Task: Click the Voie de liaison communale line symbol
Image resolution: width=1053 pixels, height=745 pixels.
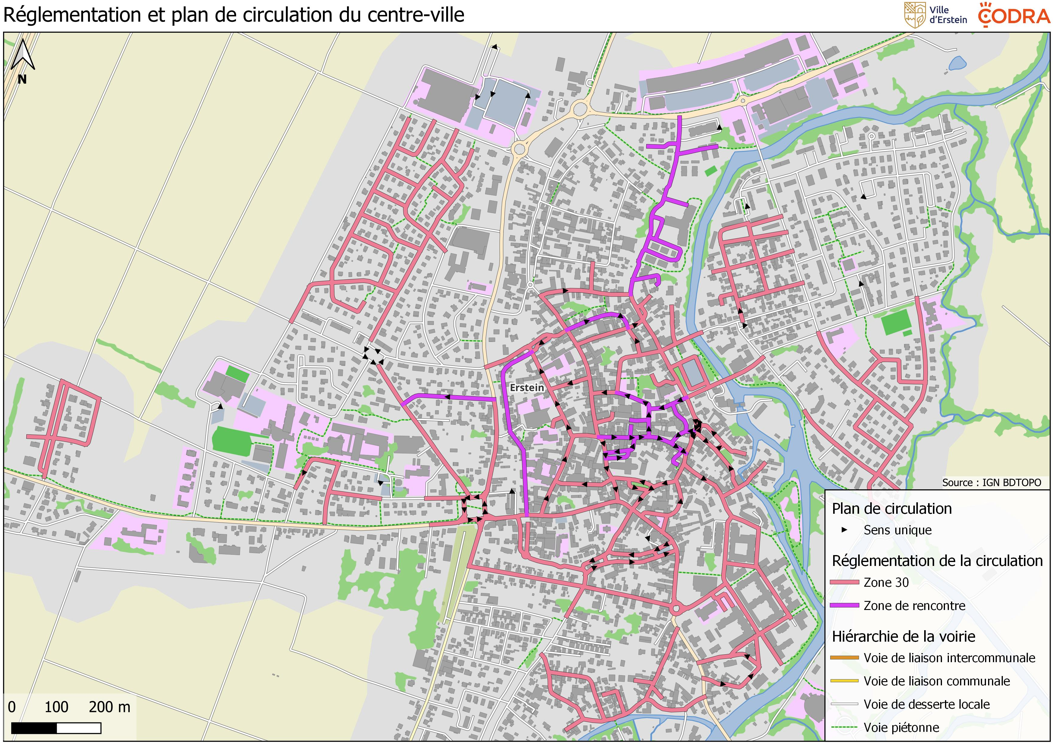Action: click(845, 681)
